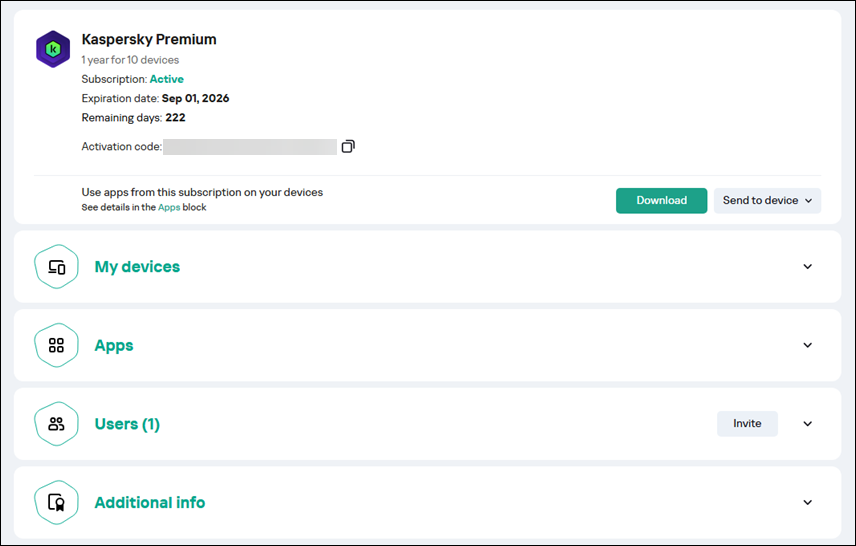Open the Additional info heading
Screen dimensions: 856x546
150,502
